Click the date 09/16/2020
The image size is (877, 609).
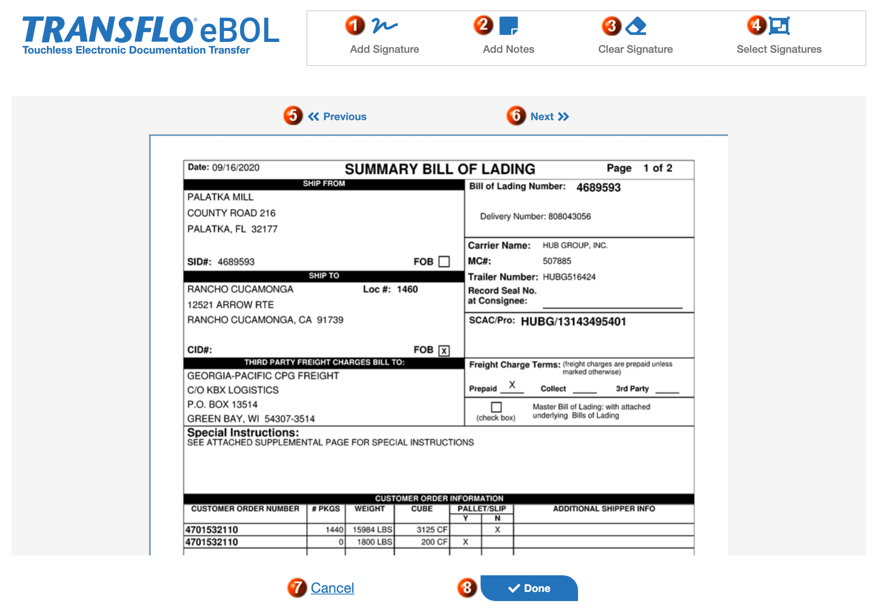point(235,168)
